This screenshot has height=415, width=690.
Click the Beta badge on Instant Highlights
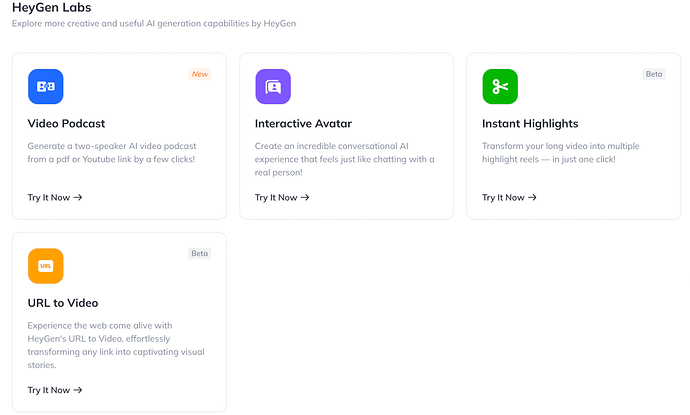(654, 74)
